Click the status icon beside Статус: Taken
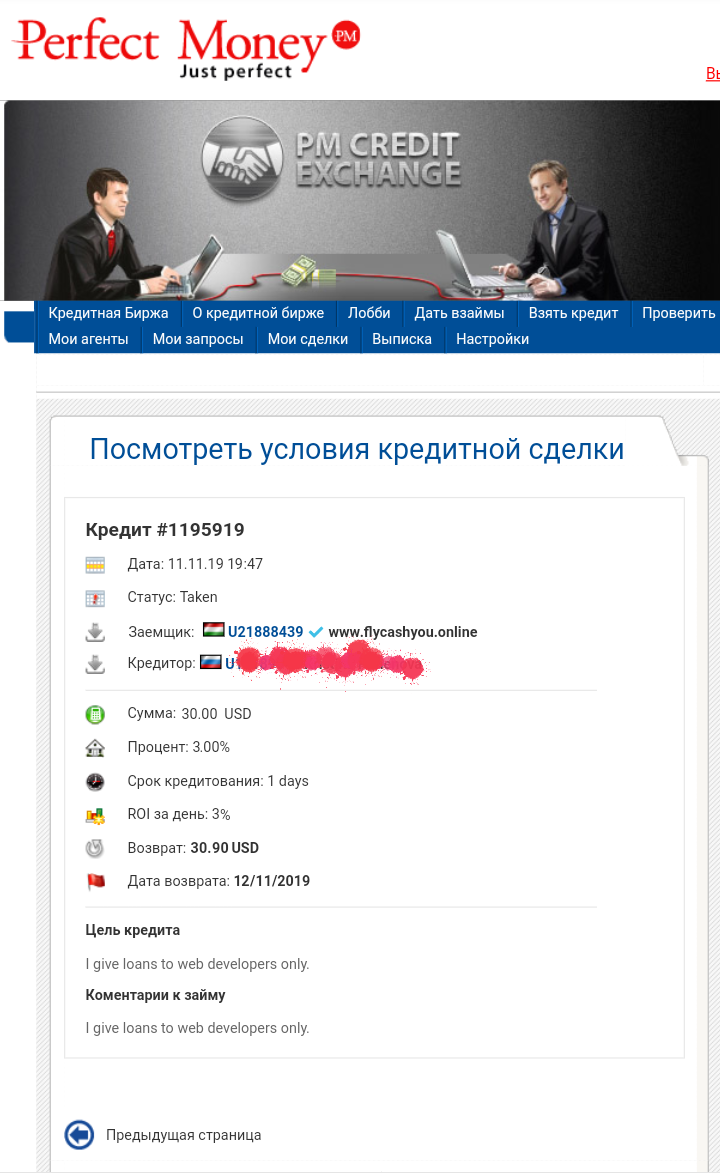This screenshot has height=1174, width=720. coord(95,598)
